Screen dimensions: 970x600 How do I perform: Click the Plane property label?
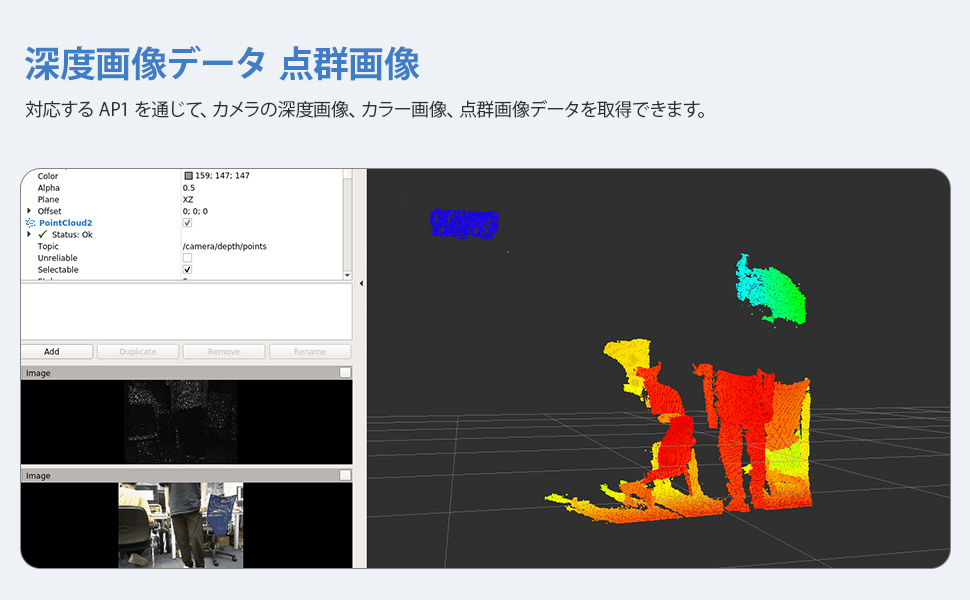pyautogui.click(x=48, y=199)
